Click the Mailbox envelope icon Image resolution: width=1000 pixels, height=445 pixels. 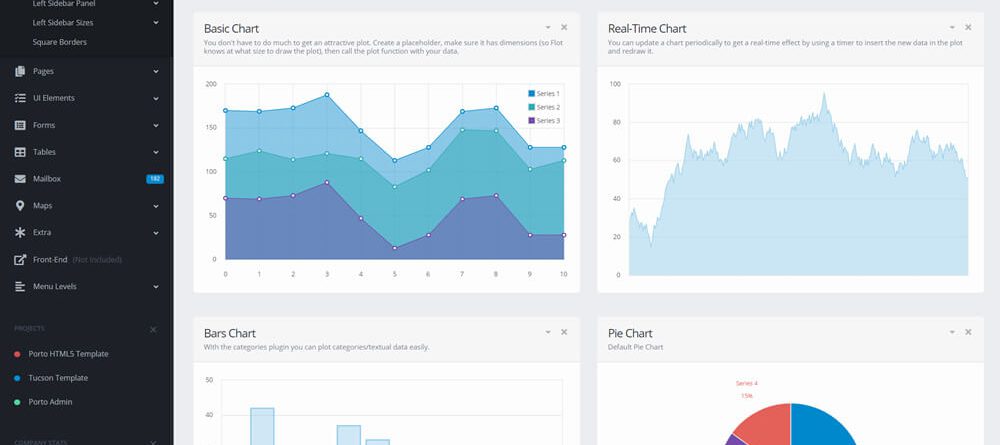click(x=21, y=179)
